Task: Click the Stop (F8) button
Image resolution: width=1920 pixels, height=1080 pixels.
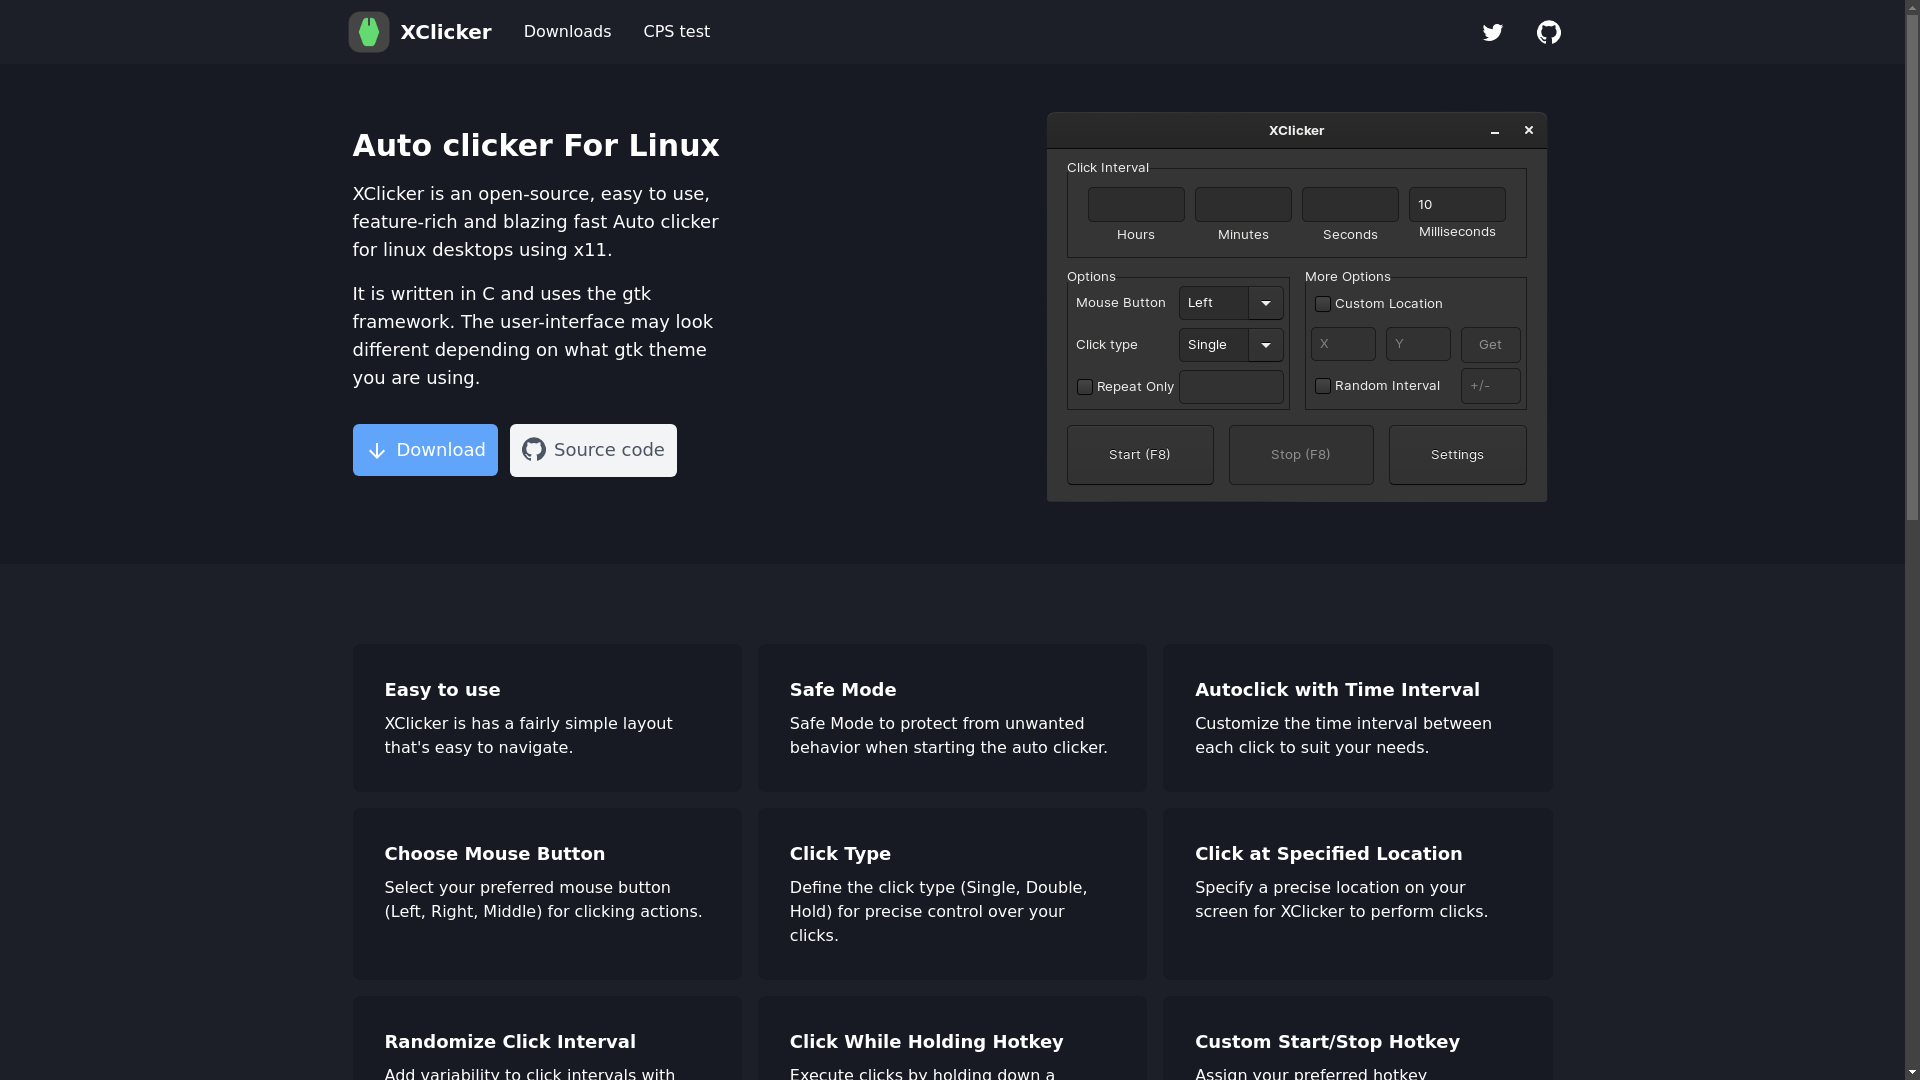Action: click(x=1301, y=455)
